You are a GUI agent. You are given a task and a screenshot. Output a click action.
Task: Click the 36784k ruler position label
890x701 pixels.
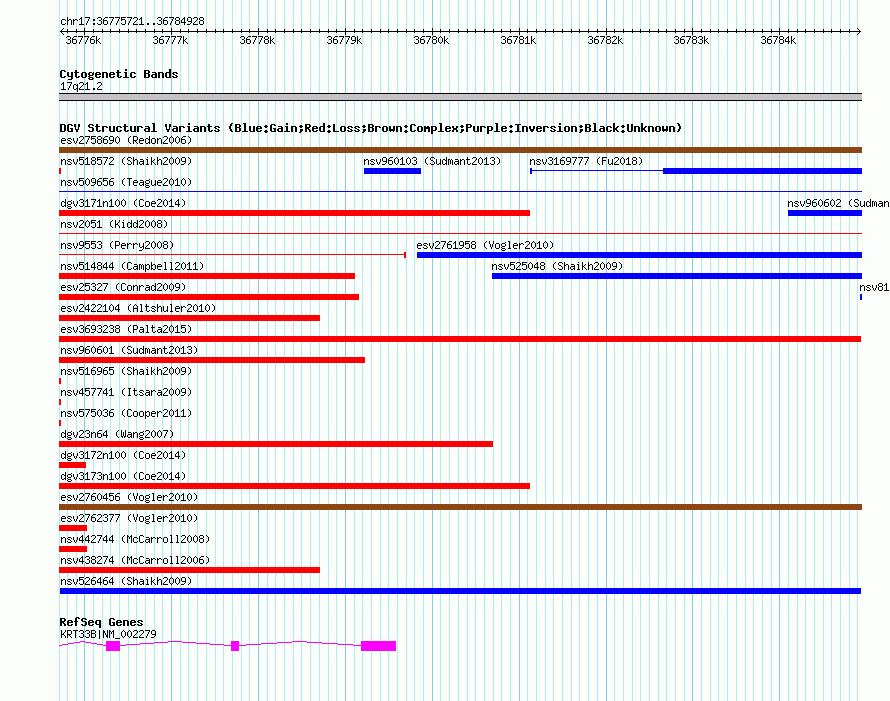(x=778, y=40)
